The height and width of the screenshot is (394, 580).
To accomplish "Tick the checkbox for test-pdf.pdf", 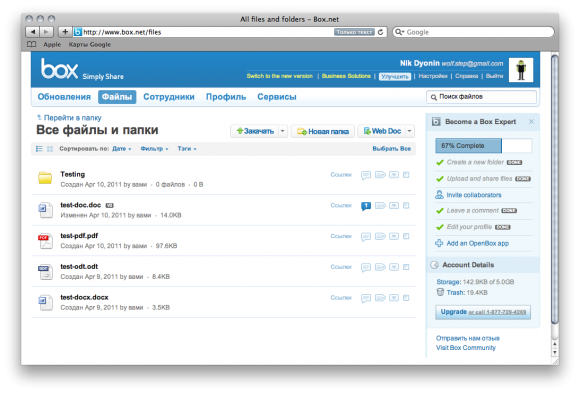I will (x=406, y=236).
